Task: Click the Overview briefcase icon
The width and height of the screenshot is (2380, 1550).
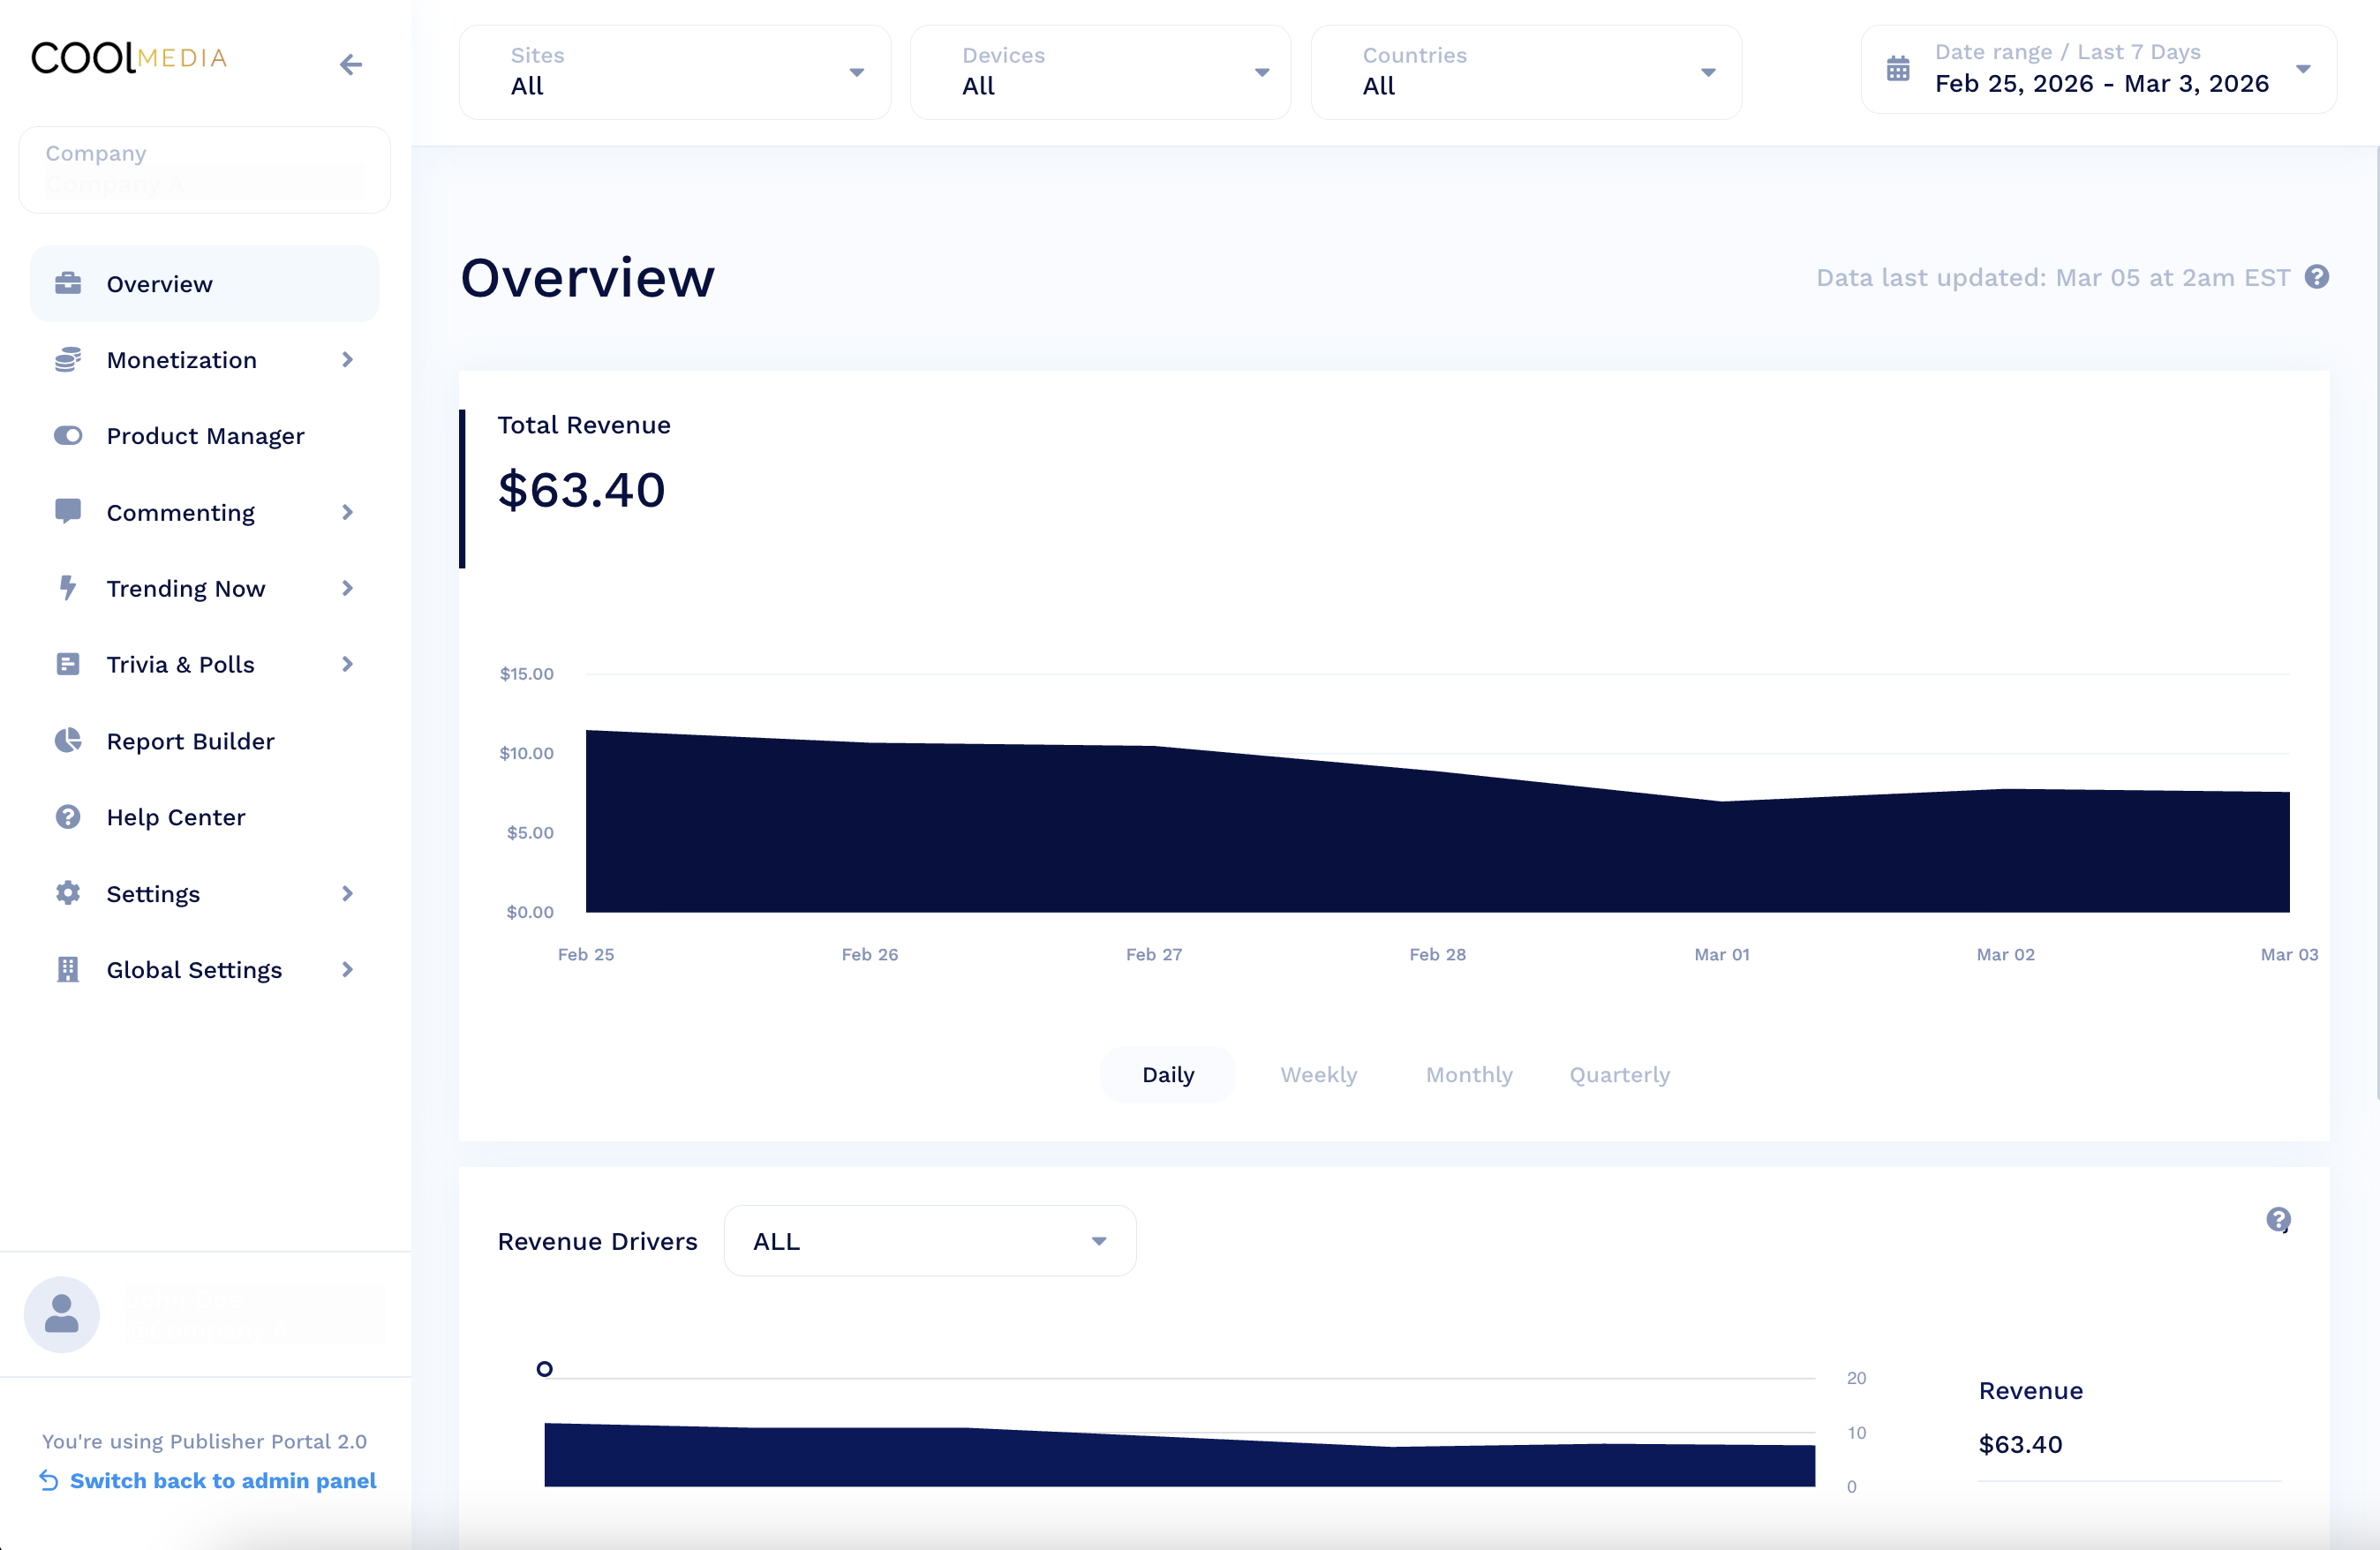Action: point(68,283)
